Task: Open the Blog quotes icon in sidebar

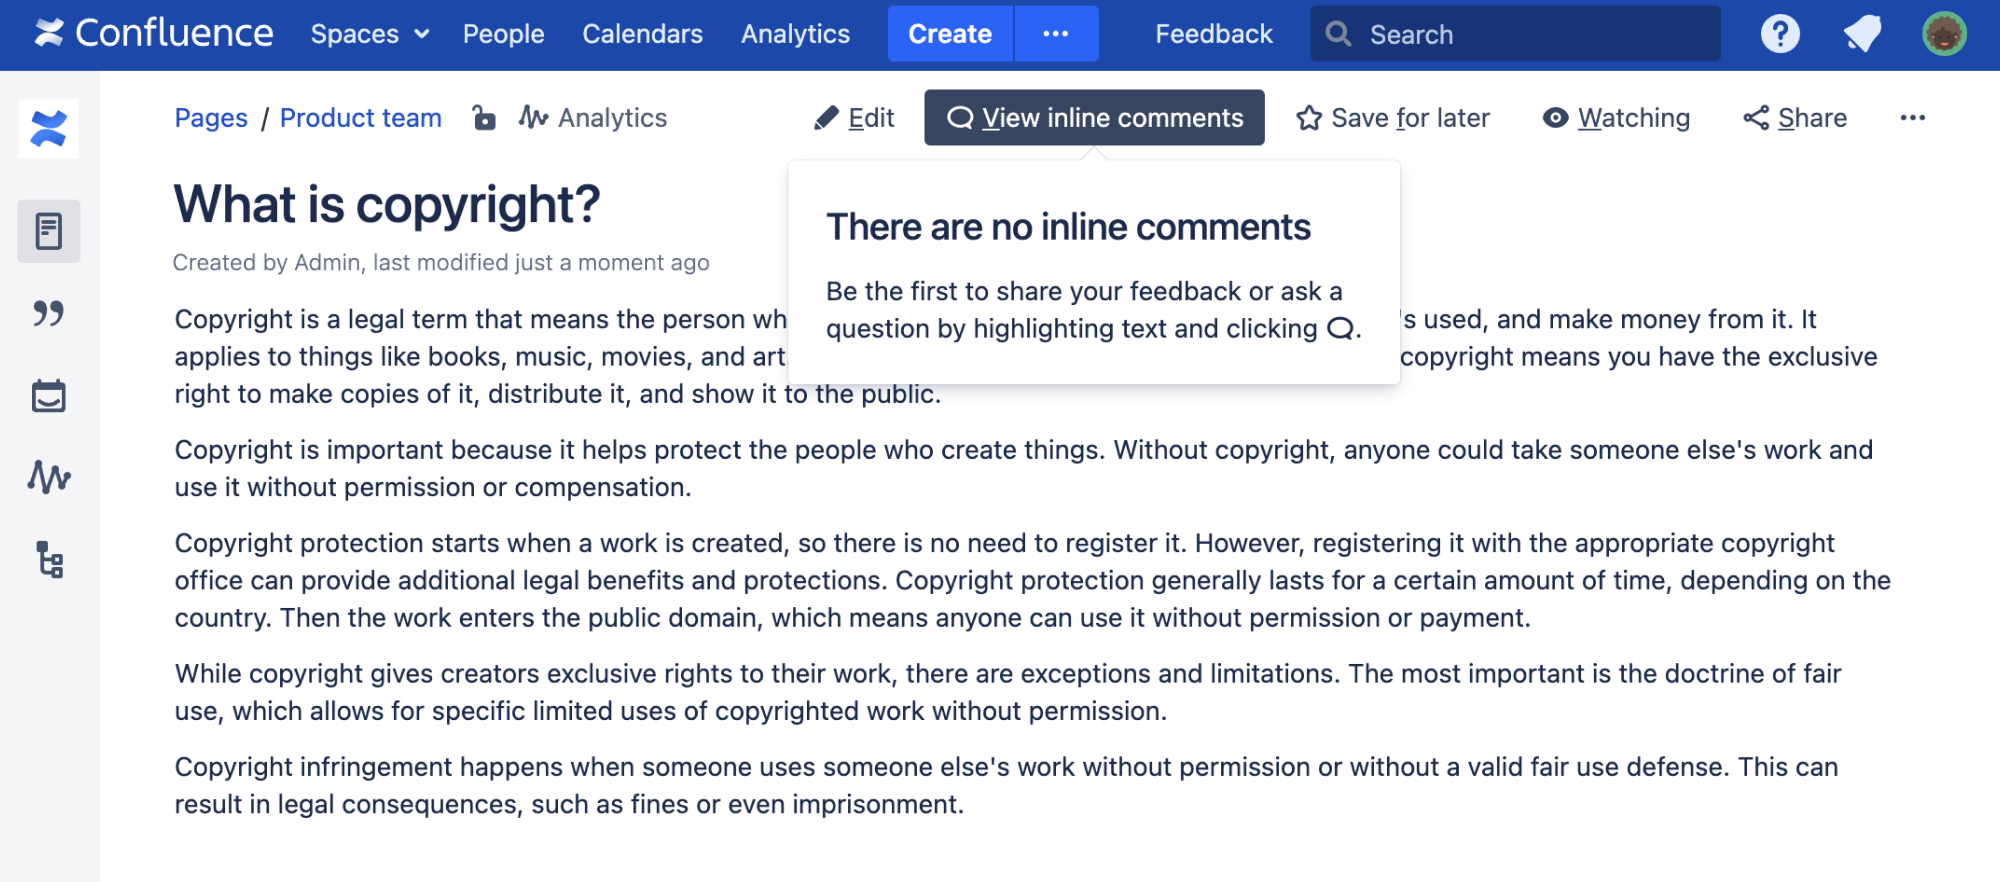Action: coord(48,314)
